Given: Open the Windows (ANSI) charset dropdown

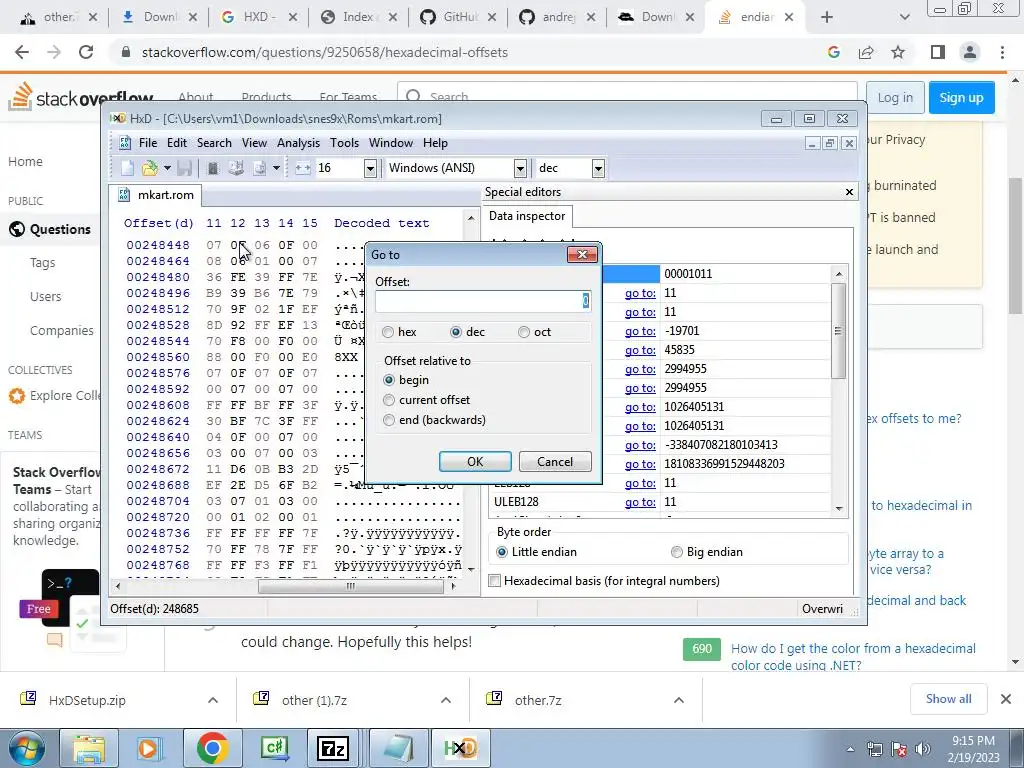Looking at the screenshot, I should 520,168.
